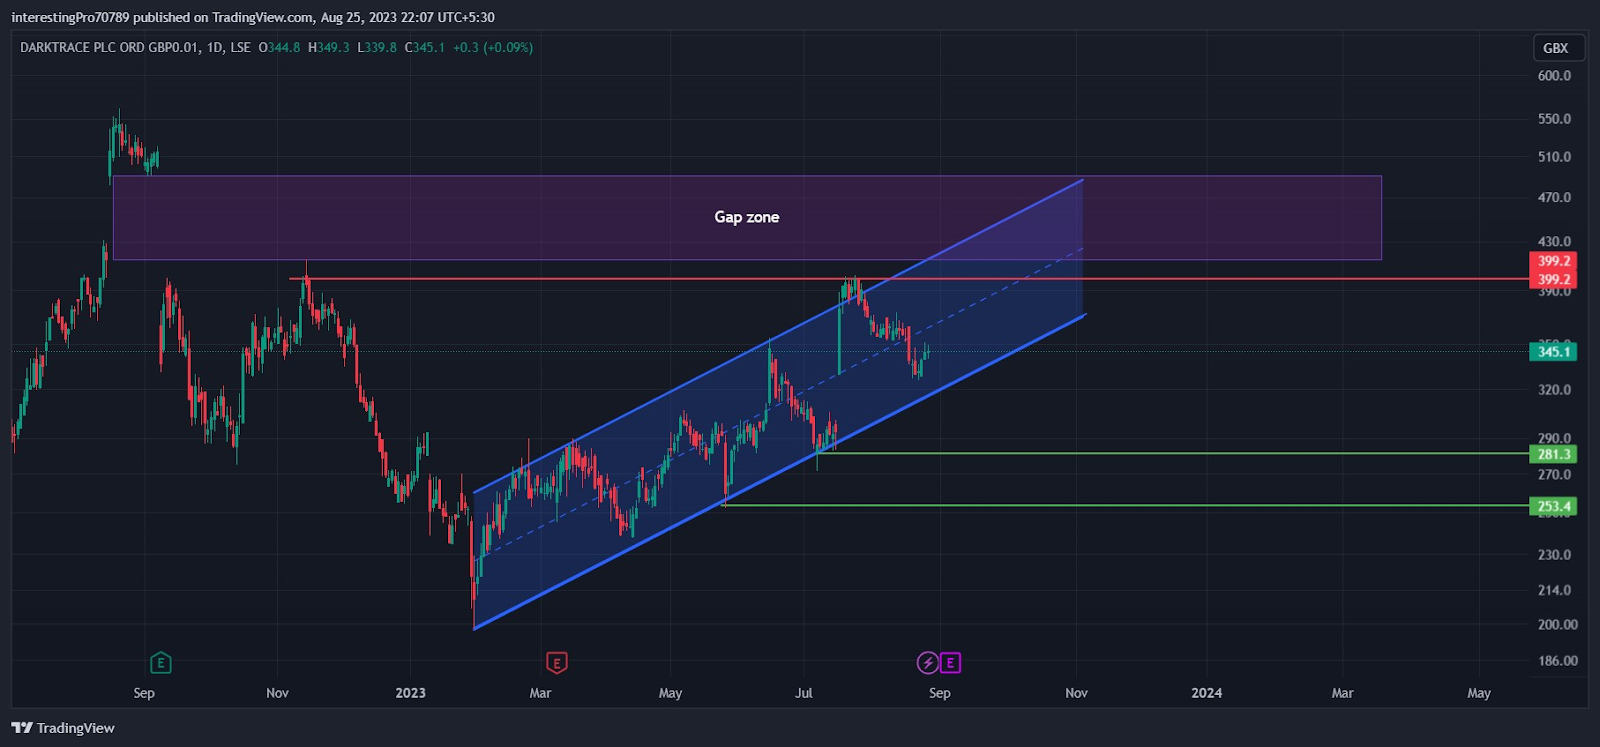Click the green 253.4 price tag
This screenshot has width=1600, height=747.
tap(1554, 506)
